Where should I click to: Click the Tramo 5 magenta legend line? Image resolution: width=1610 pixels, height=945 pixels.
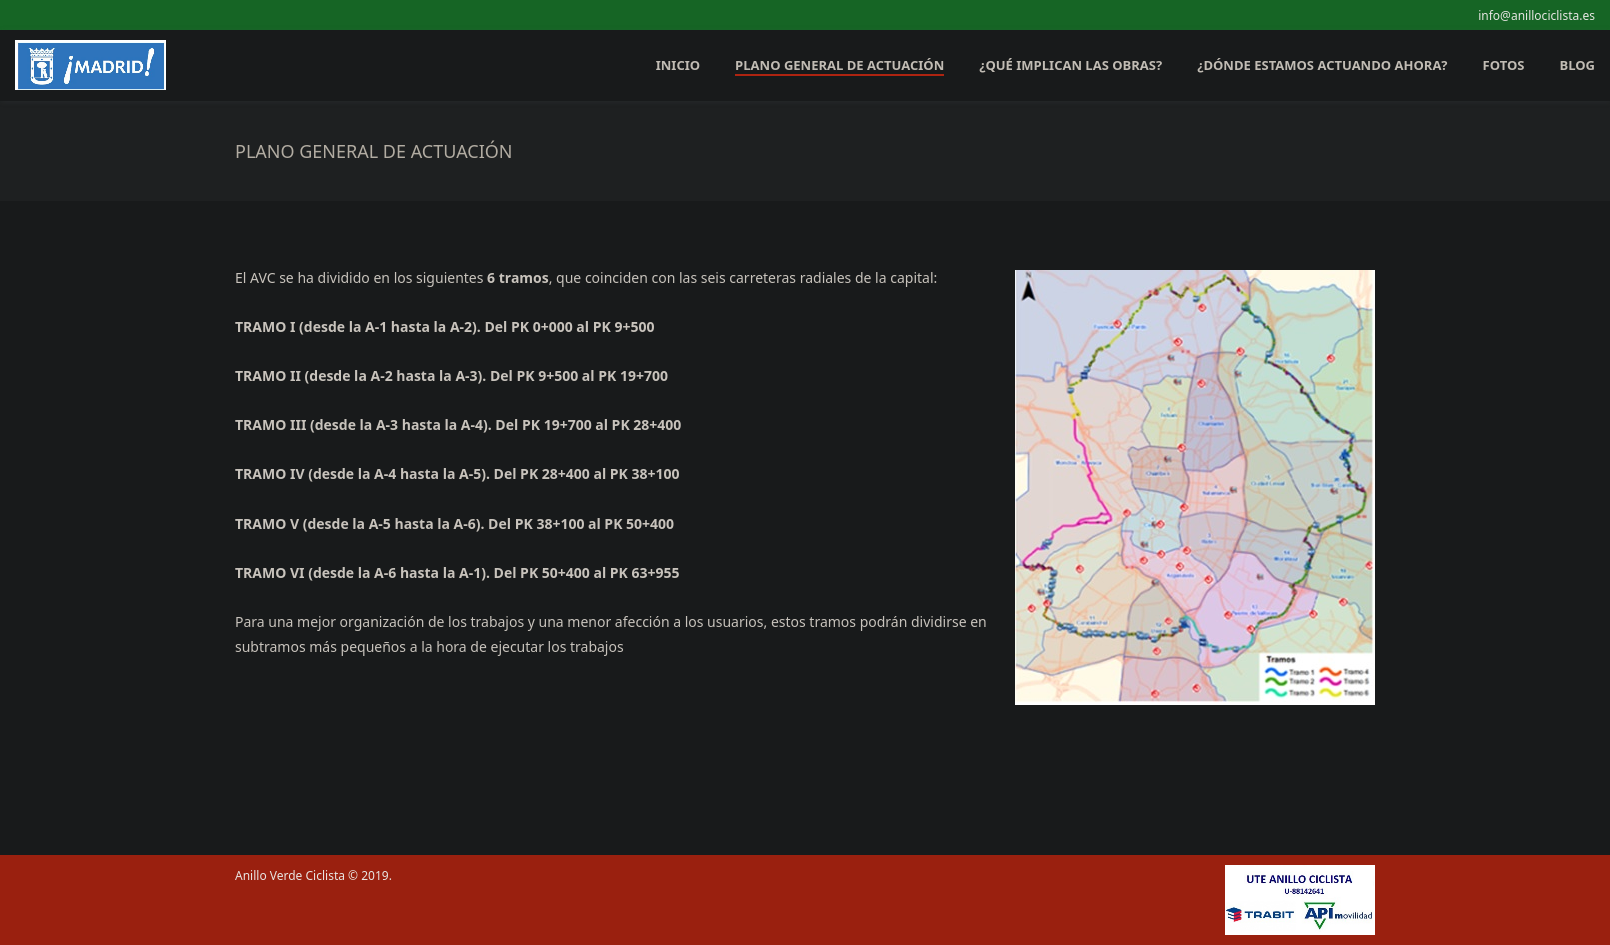tap(1330, 682)
